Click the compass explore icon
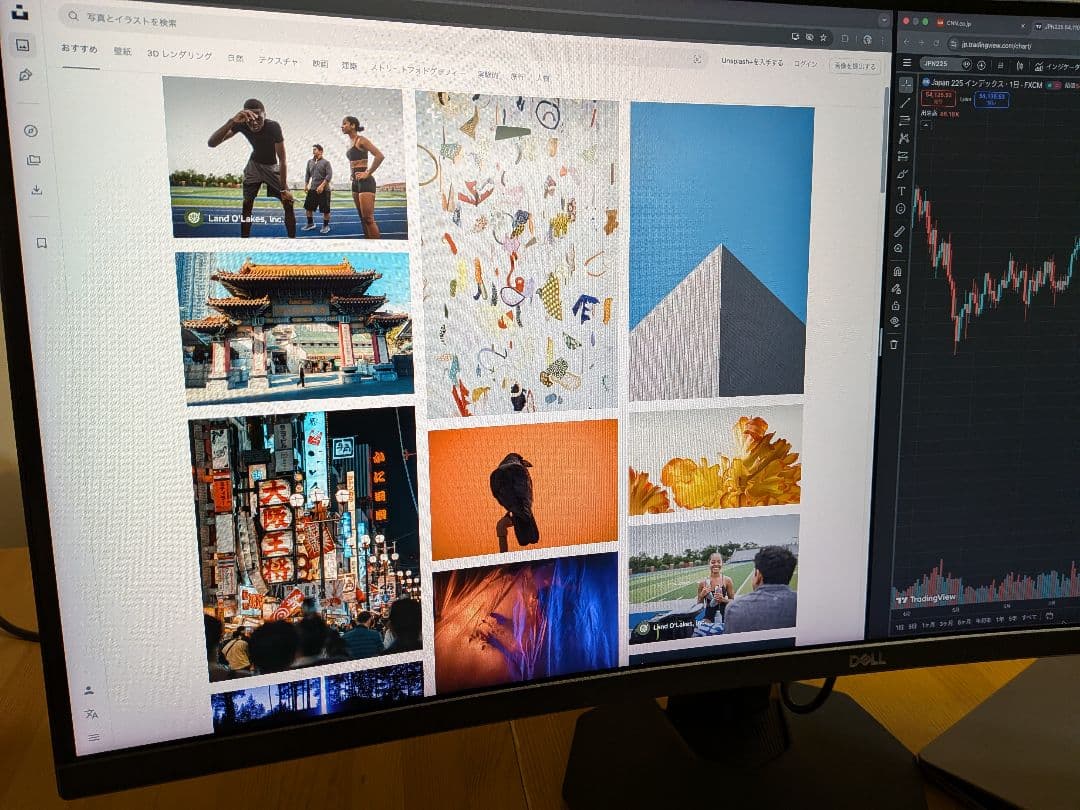The image size is (1080, 810). [x=31, y=131]
